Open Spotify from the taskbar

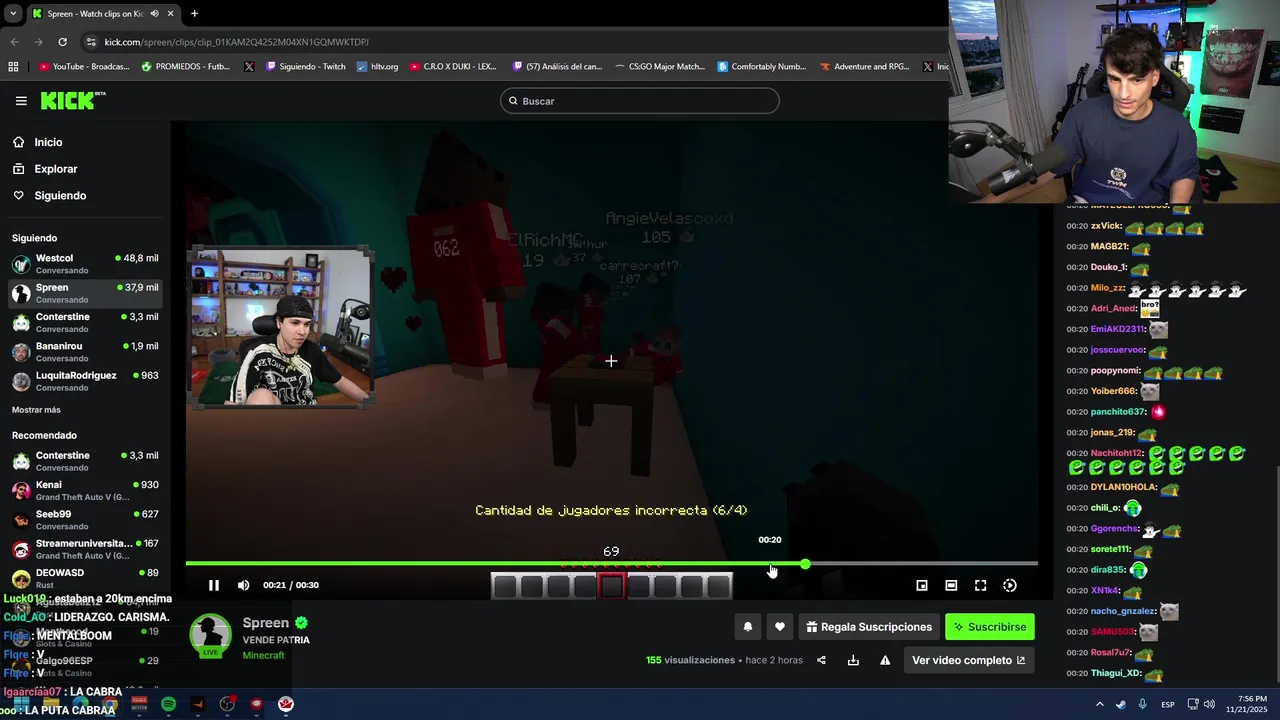168,704
